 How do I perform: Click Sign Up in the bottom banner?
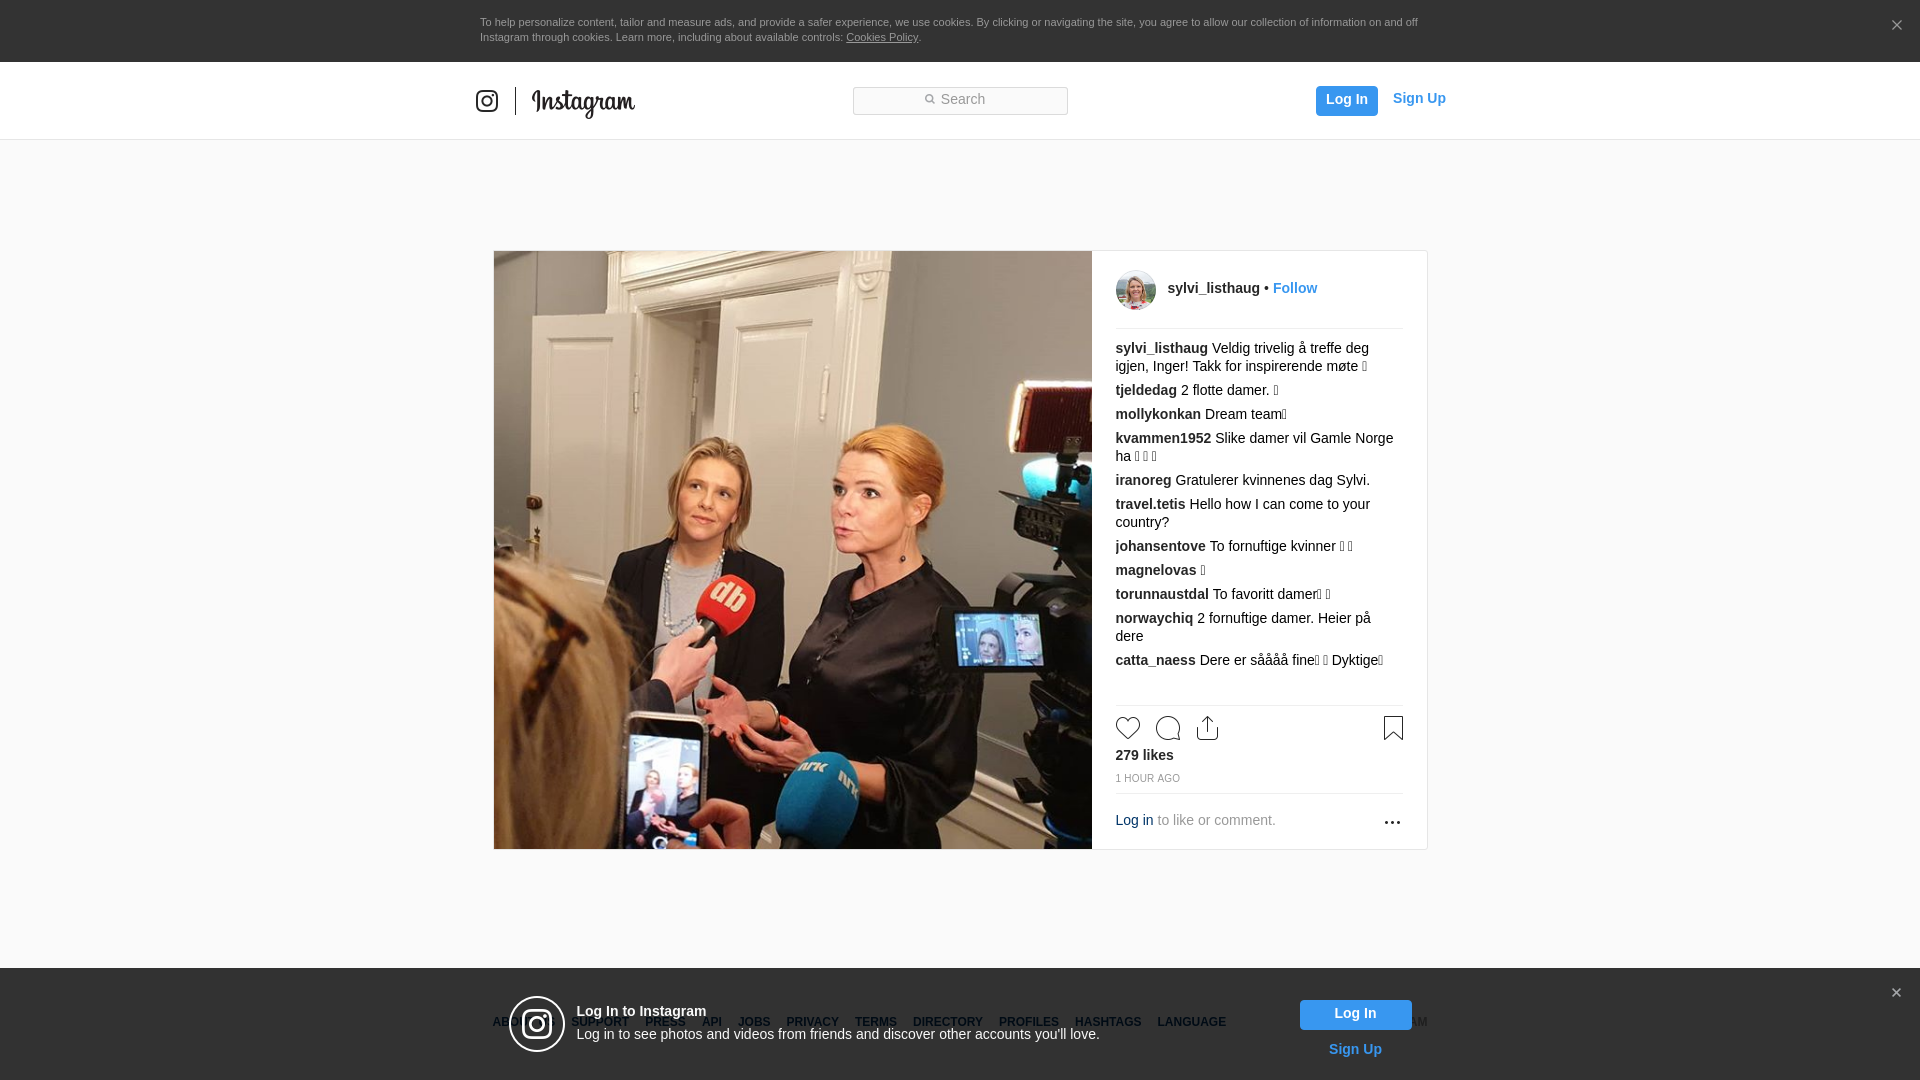pyautogui.click(x=1355, y=1049)
